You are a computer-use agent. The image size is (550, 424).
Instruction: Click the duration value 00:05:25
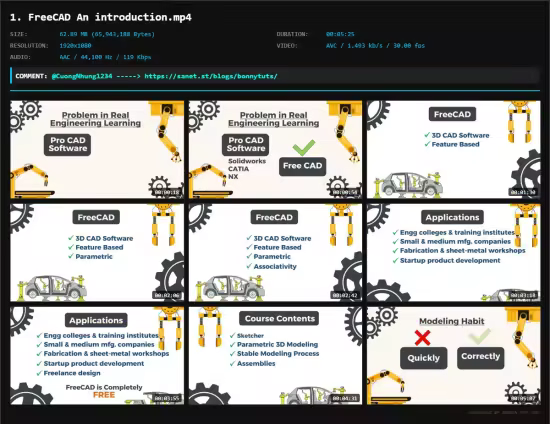point(340,34)
